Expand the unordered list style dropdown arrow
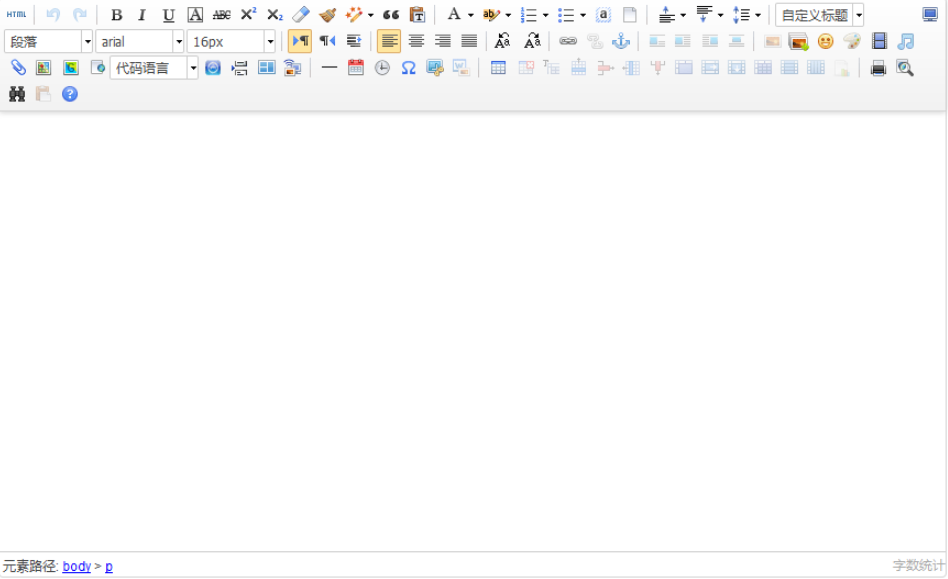Image resolution: width=948 pixels, height=579 pixels. pos(583,16)
